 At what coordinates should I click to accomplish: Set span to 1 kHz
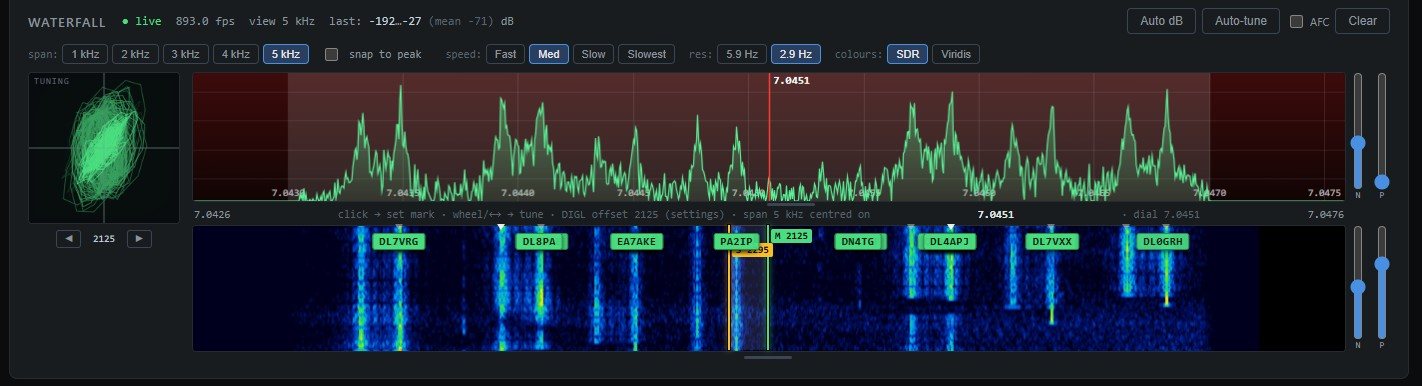coord(85,54)
